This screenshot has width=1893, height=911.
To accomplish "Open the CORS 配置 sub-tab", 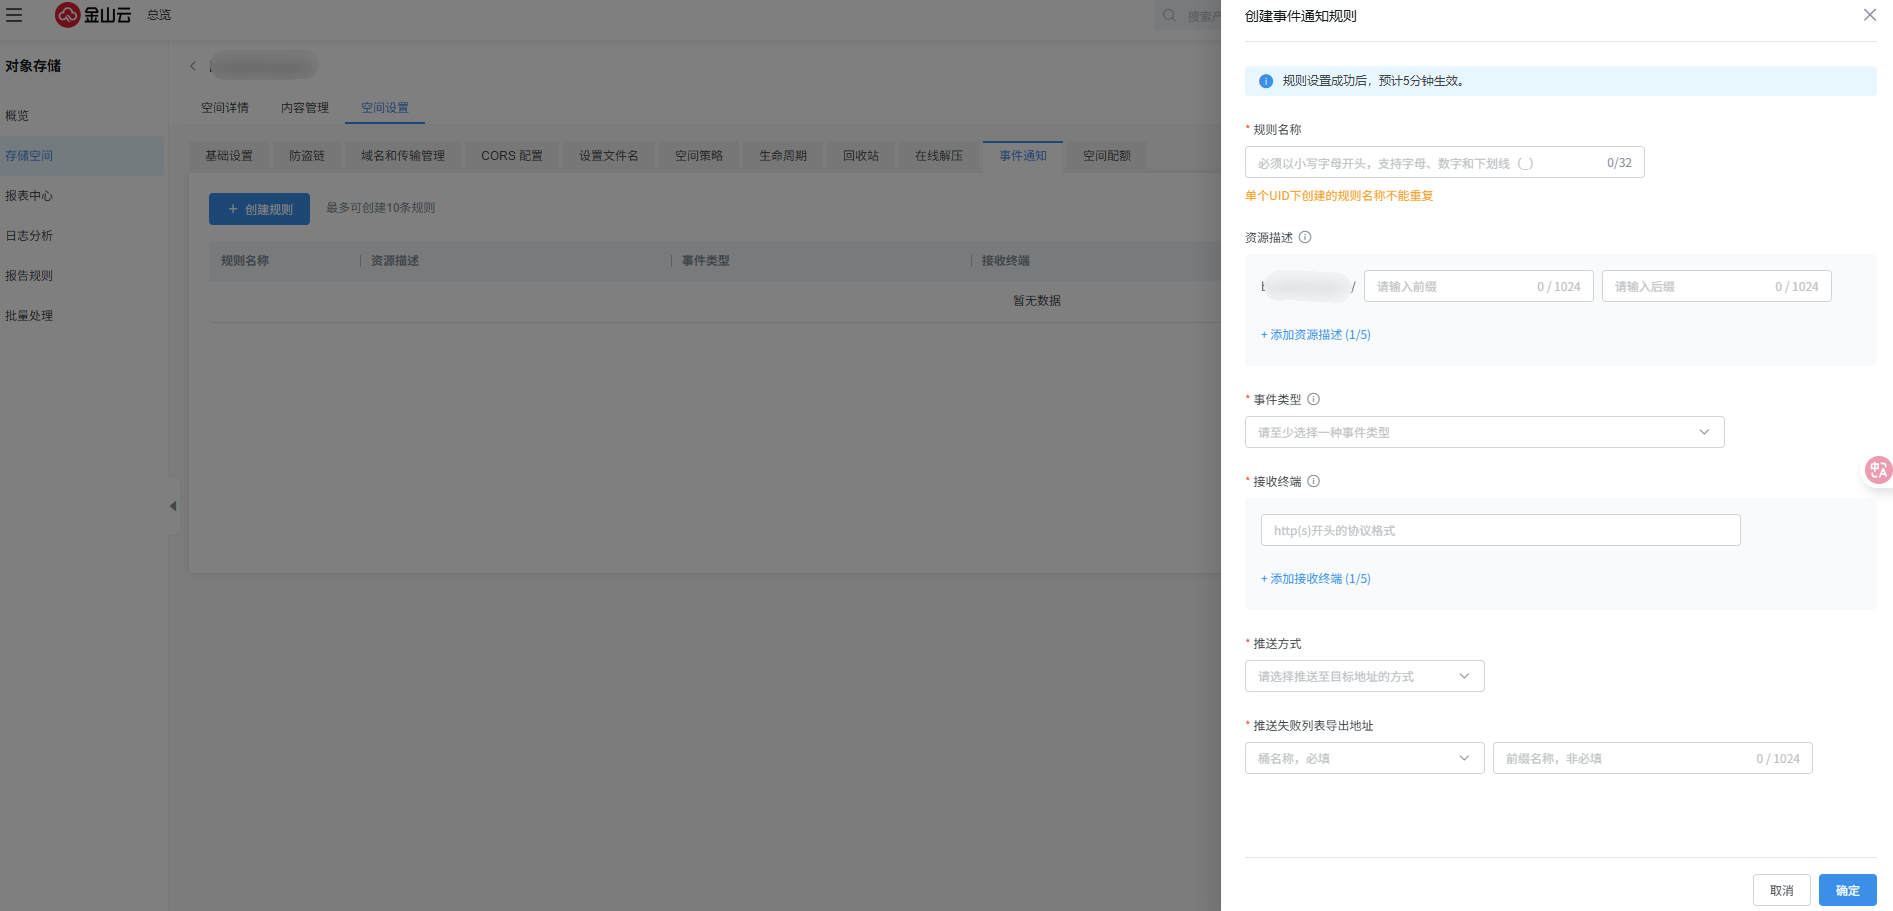I will click(x=512, y=156).
